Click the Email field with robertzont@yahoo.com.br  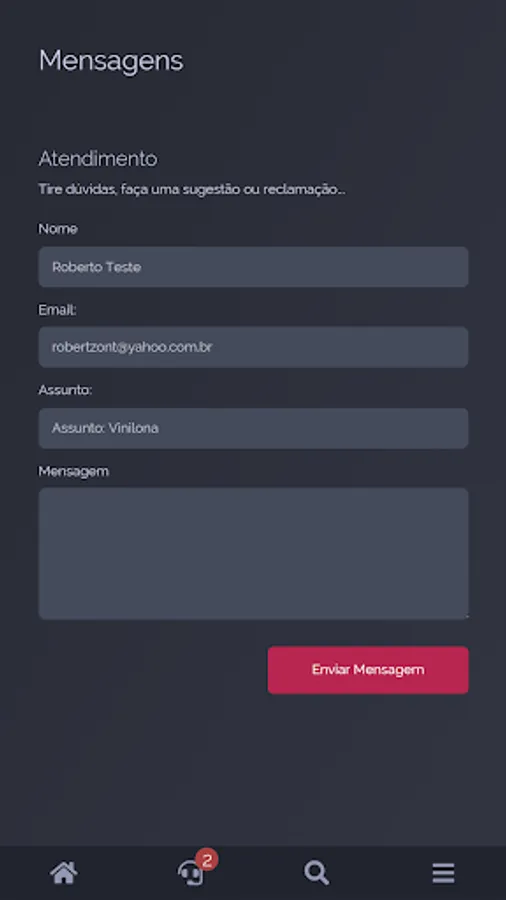pos(253,347)
